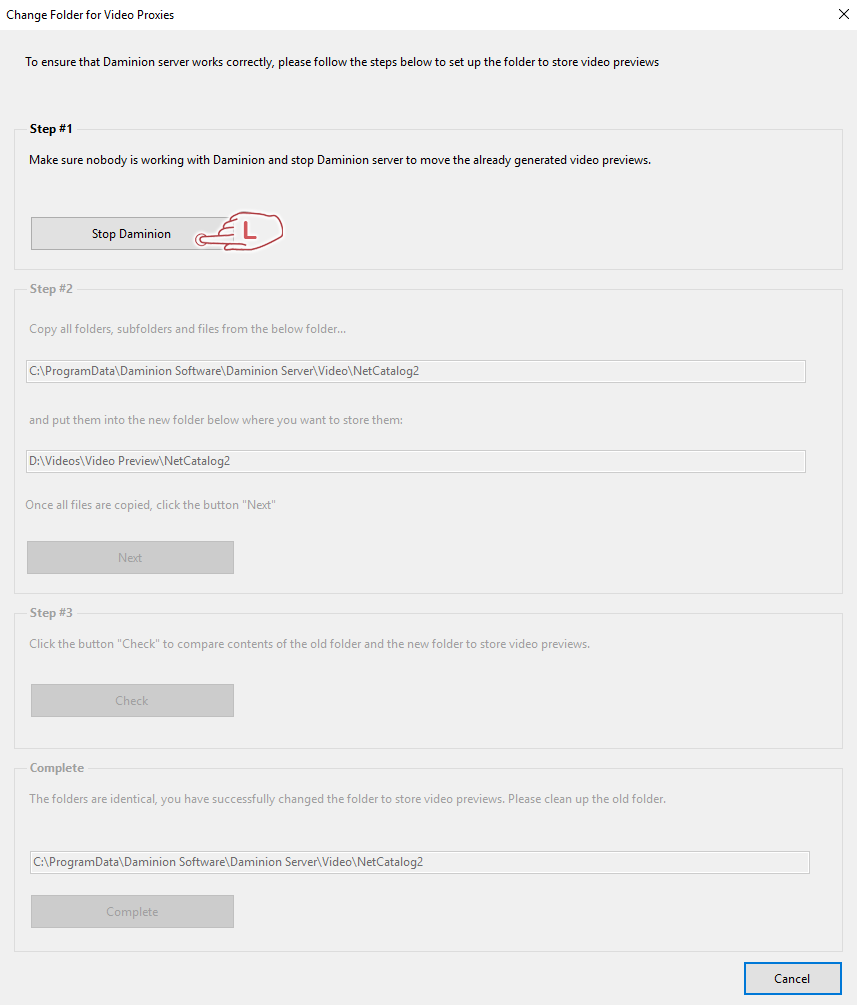857x1005 pixels.
Task: Click the "Once all files are copied" text
Action: click(x=150, y=505)
